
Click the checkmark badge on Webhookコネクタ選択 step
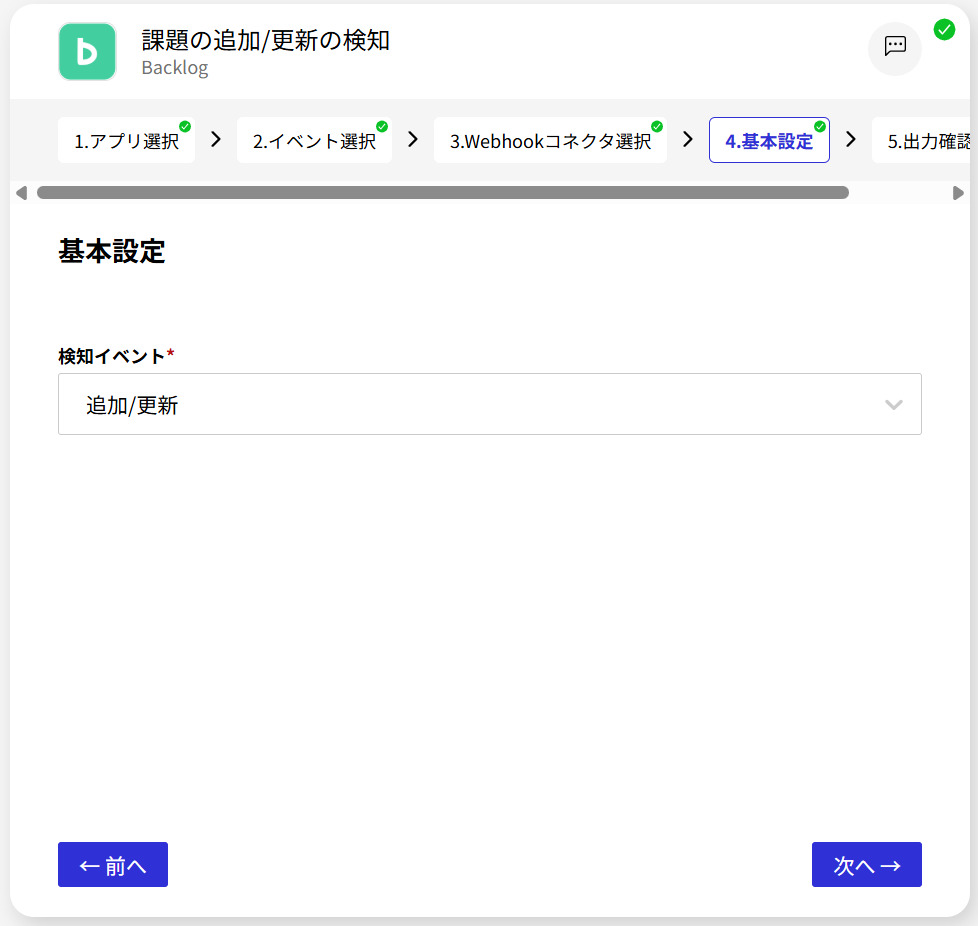click(657, 126)
